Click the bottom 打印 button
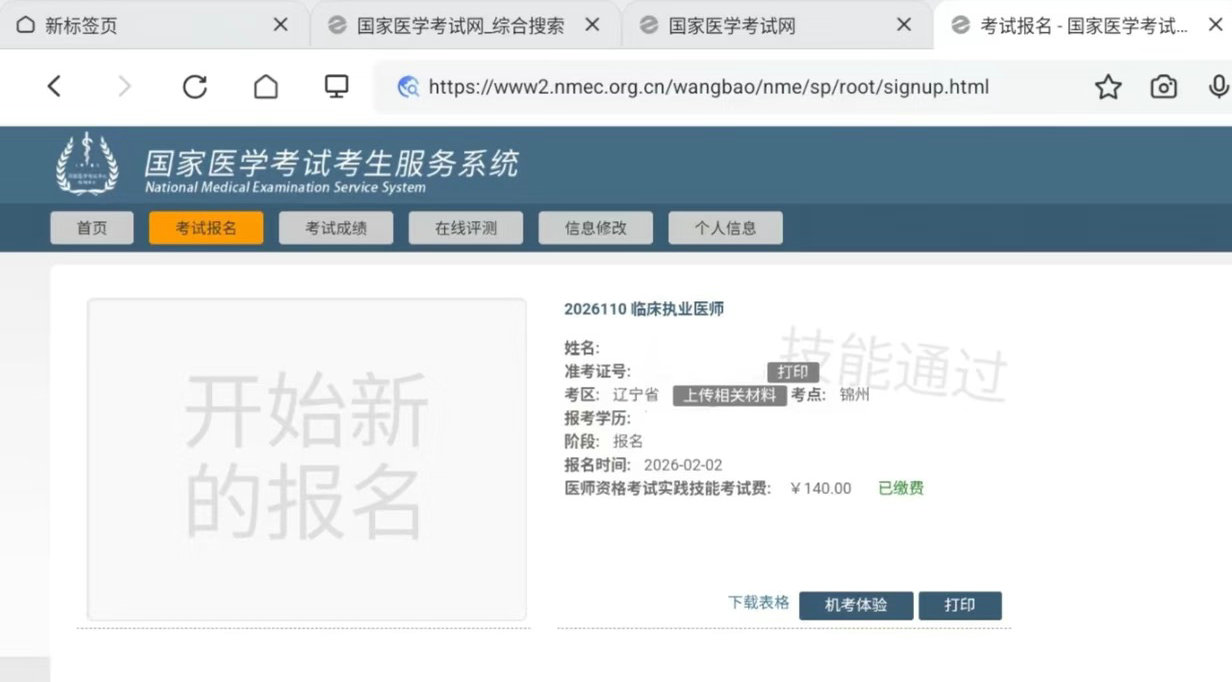The width and height of the screenshot is (1232, 682). (x=960, y=605)
